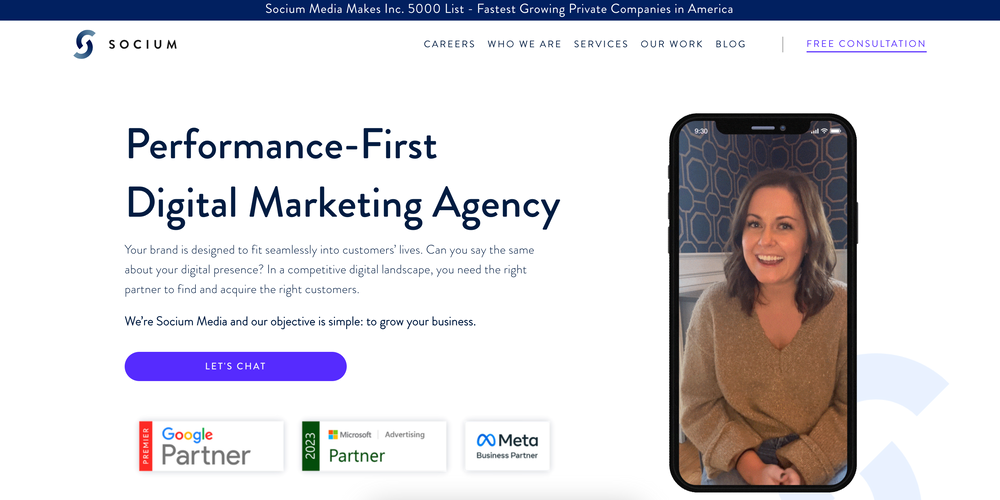This screenshot has height=500, width=1000.
Task: Click the Performance-First headline text
Action: click(281, 145)
